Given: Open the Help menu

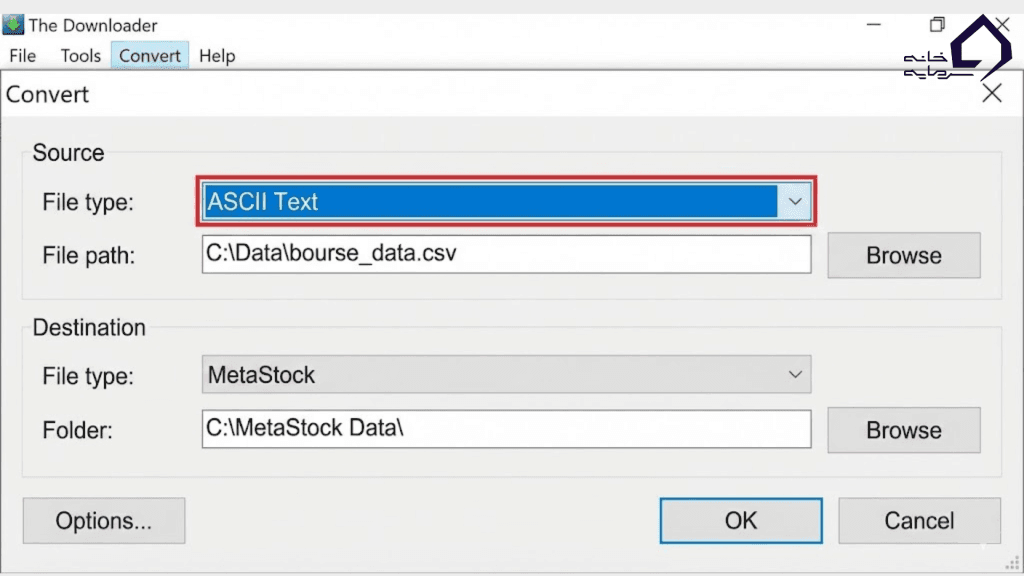Looking at the screenshot, I should [217, 56].
